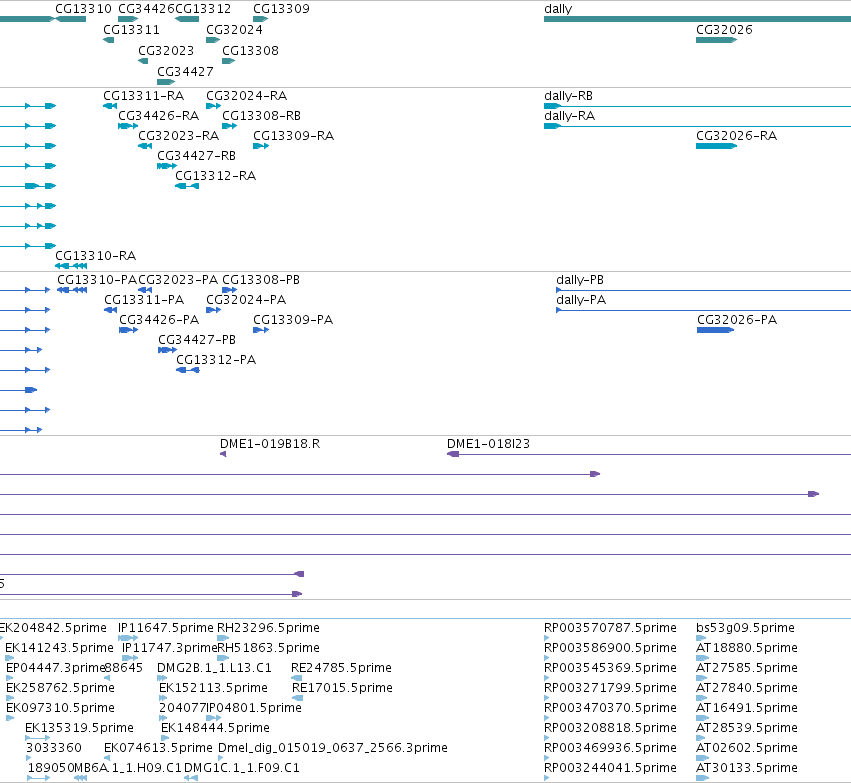Select the CG32024 gene label

[234, 30]
